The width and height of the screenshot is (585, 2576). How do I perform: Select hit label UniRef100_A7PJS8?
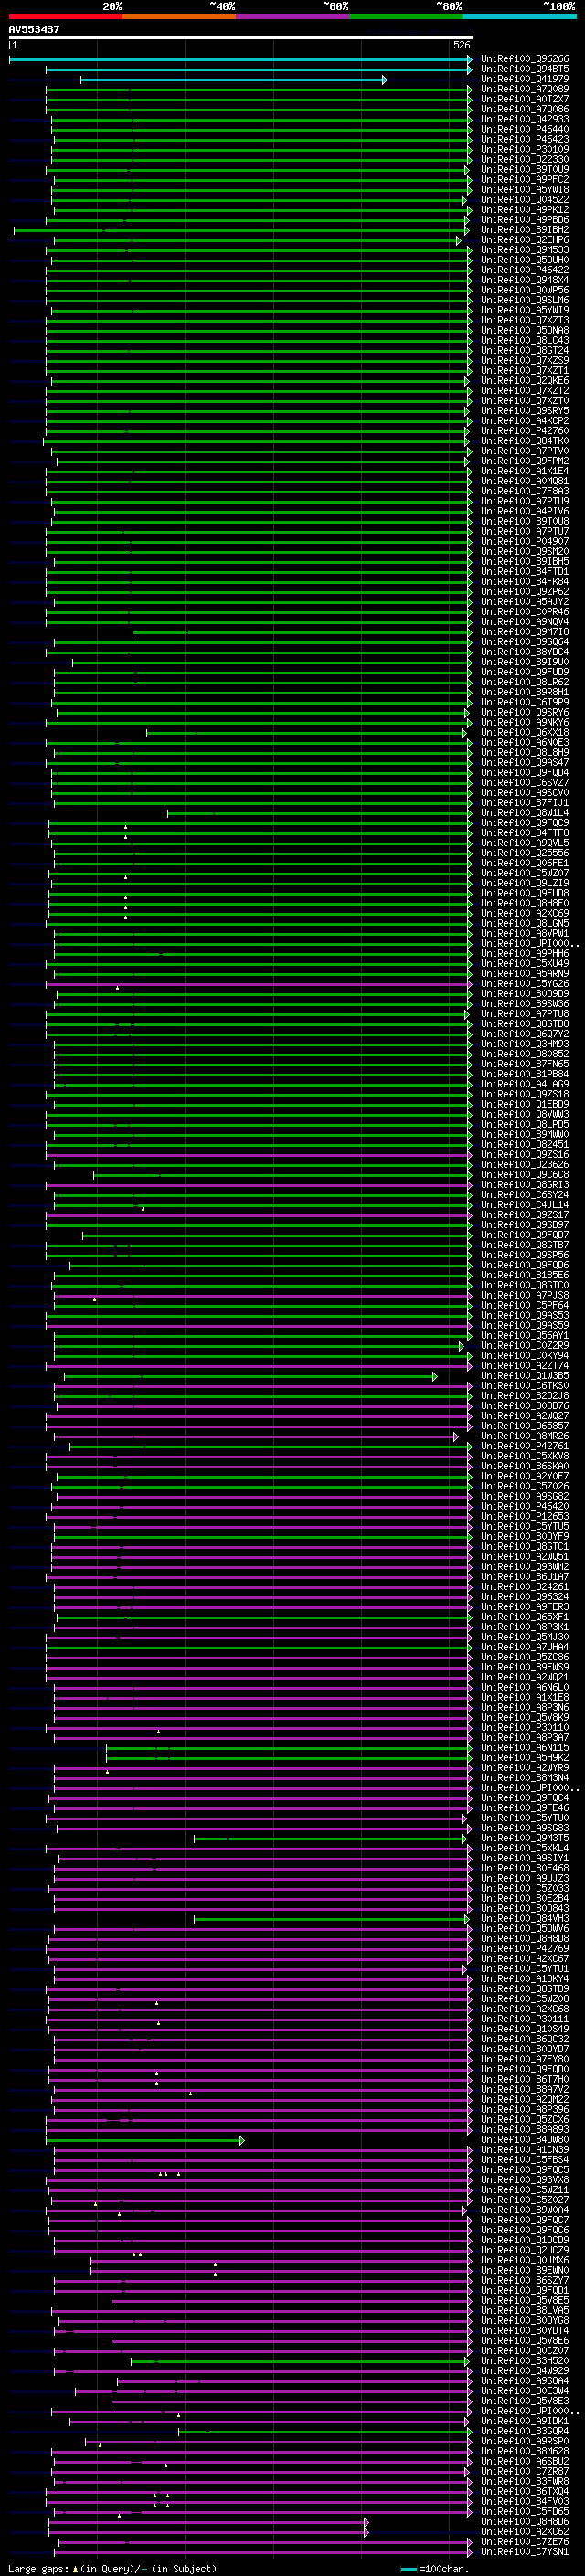525,1295
